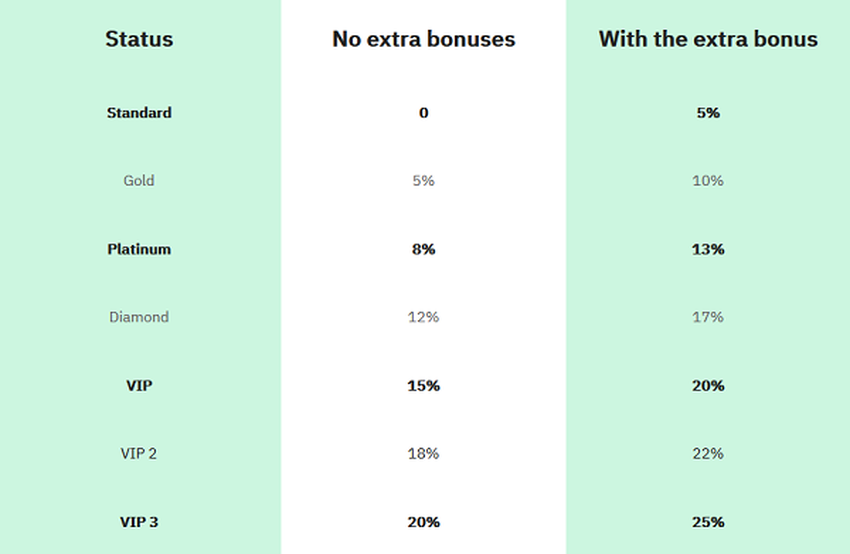Select the Platinum status label
Image resolution: width=850 pixels, height=554 pixels.
[139, 249]
